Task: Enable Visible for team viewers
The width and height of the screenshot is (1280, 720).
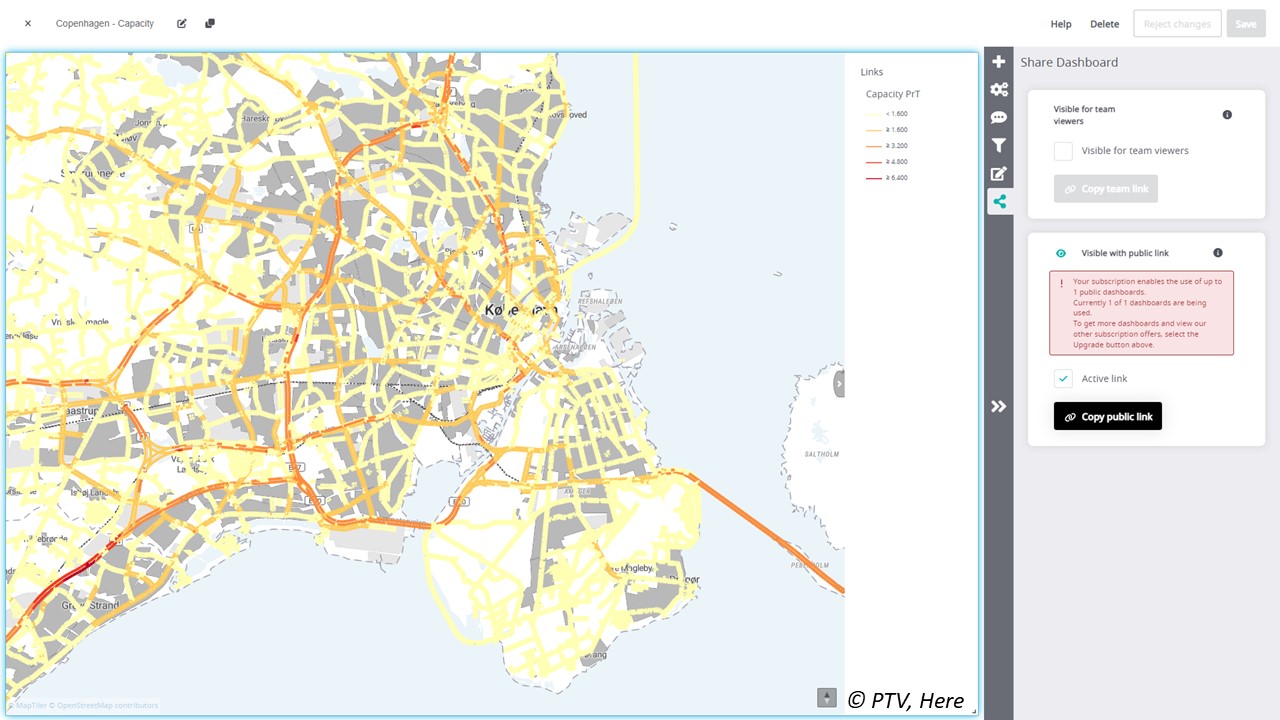Action: [x=1063, y=150]
